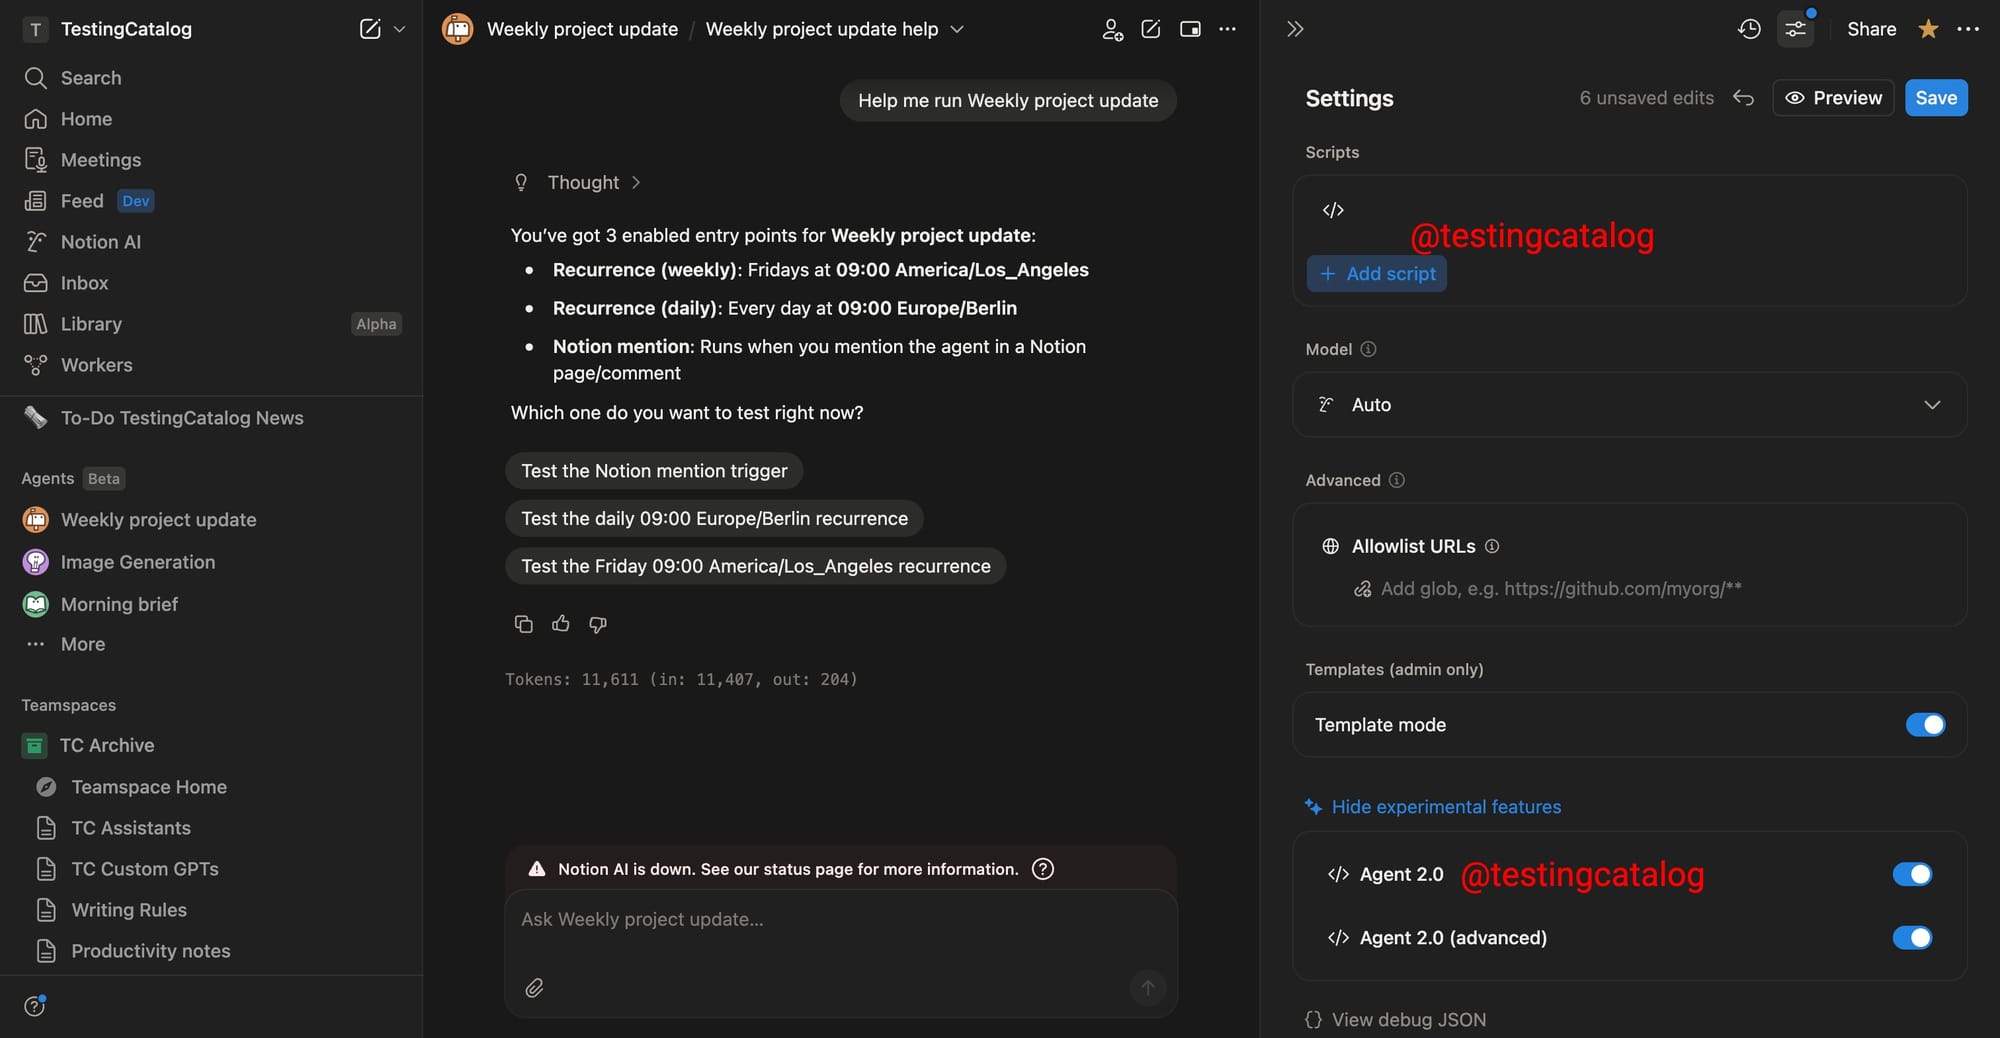
Task: Open the help status question mark icon
Action: 1043,869
